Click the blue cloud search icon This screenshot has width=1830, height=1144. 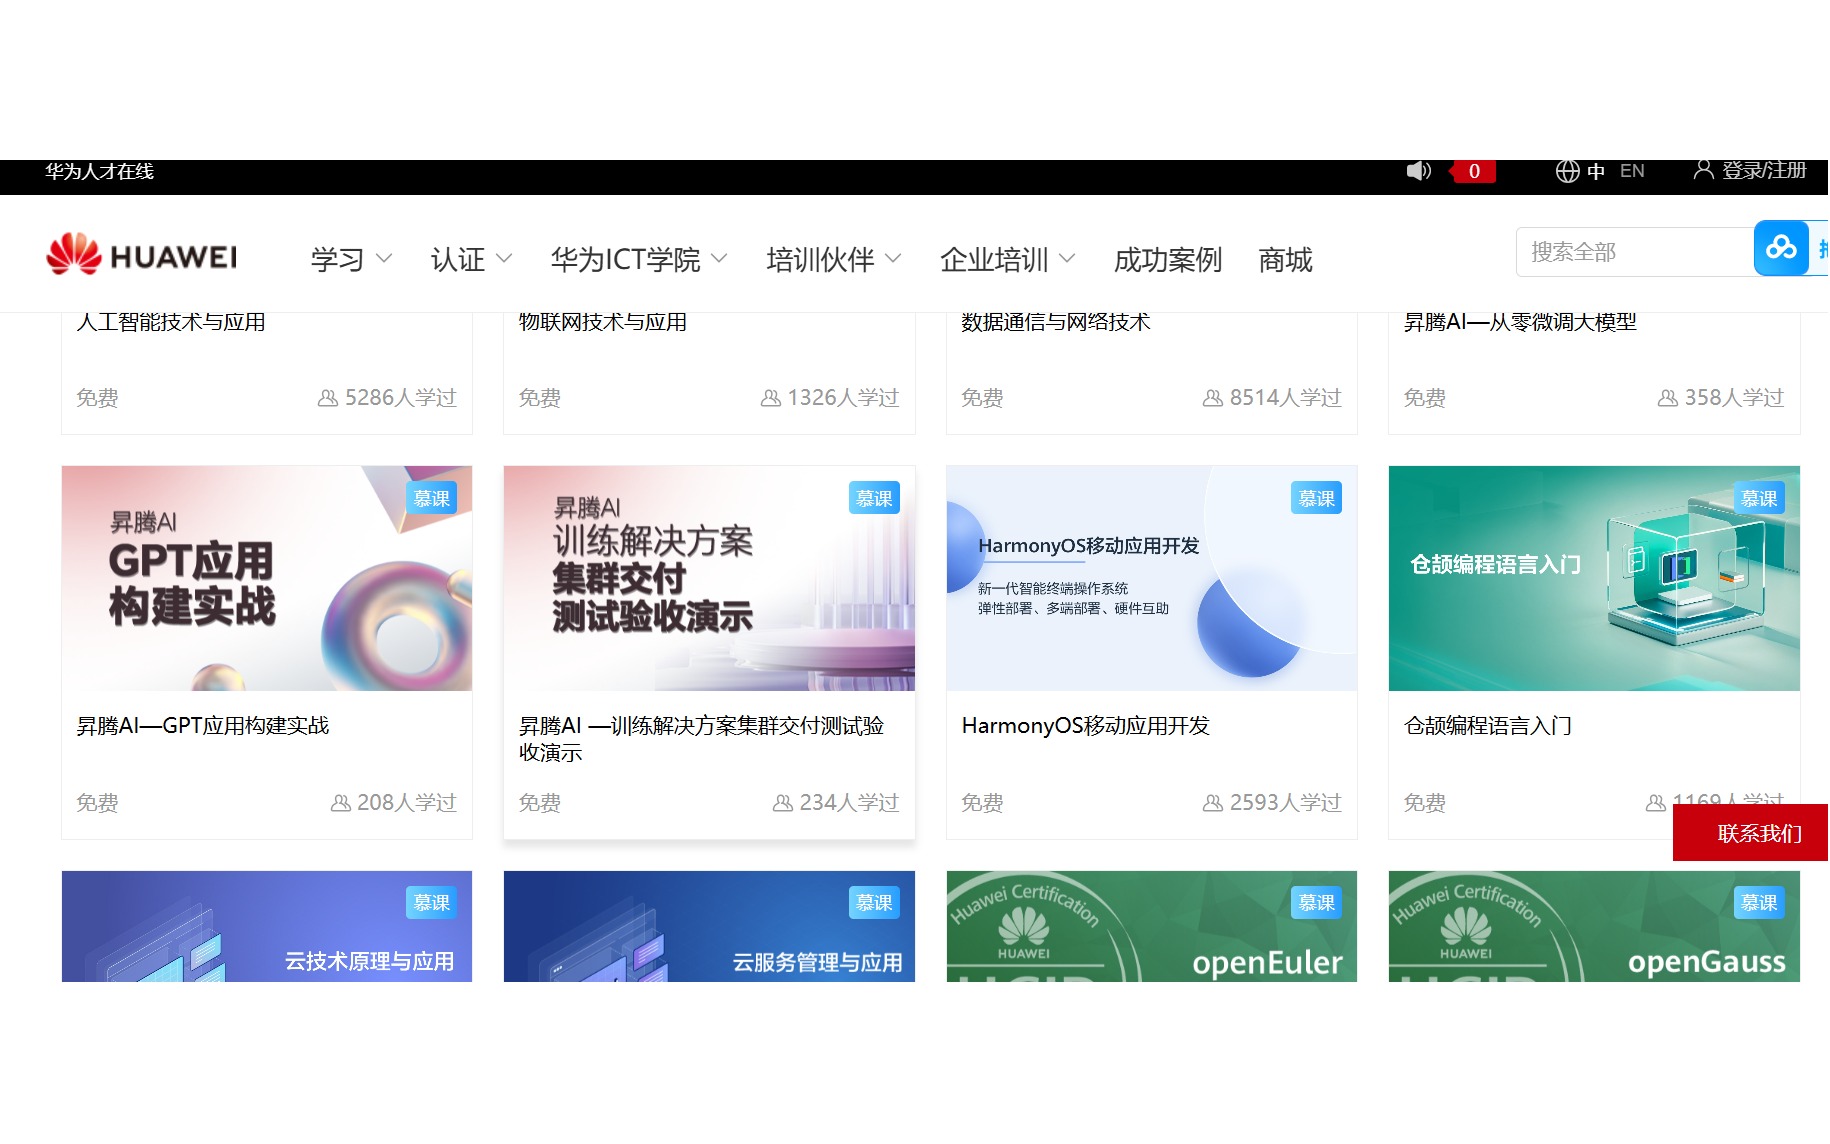[x=1781, y=248]
